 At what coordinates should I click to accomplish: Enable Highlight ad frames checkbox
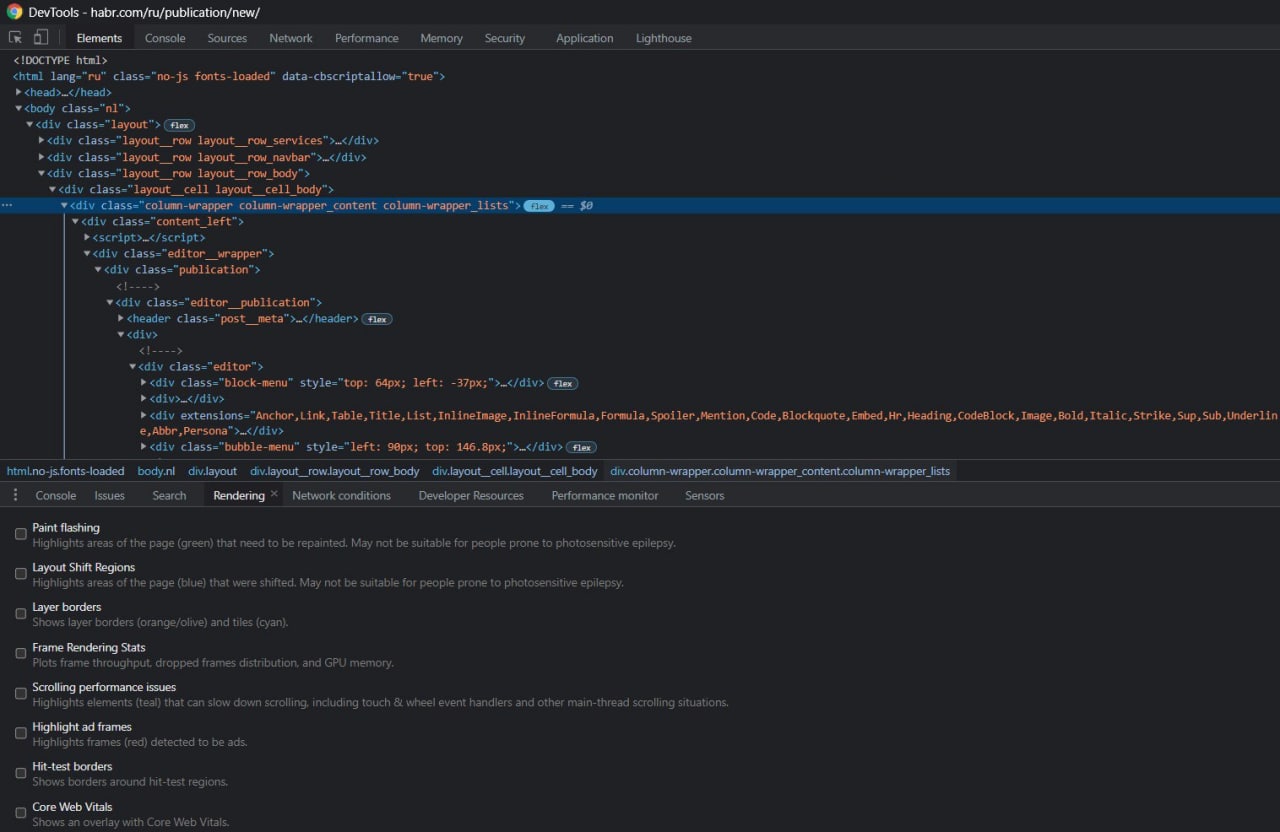click(x=21, y=733)
